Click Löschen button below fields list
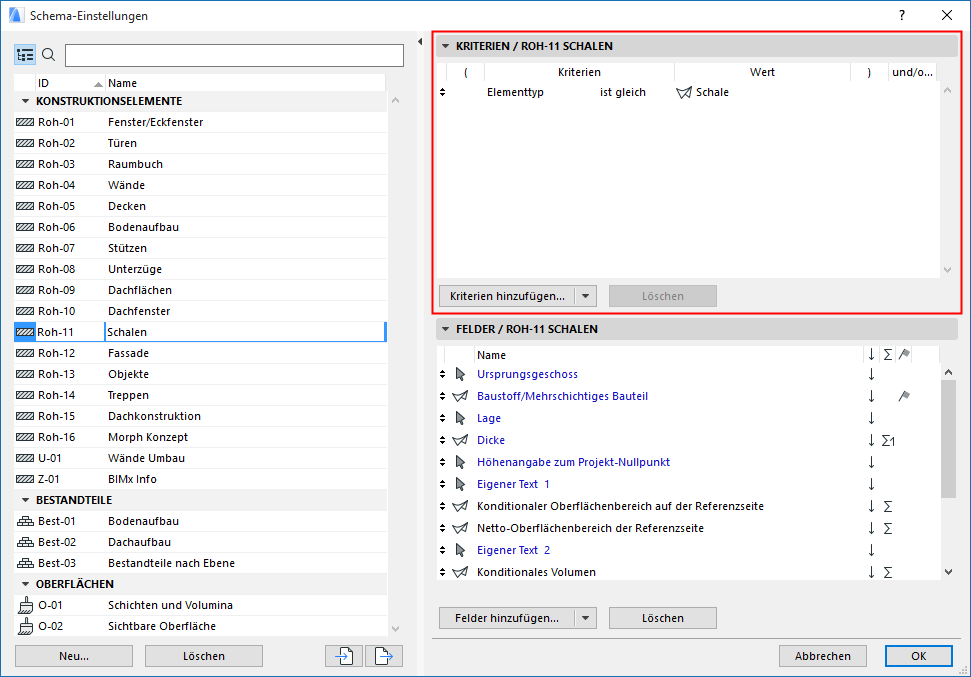Screen dimensions: 971x677 (x=663, y=618)
